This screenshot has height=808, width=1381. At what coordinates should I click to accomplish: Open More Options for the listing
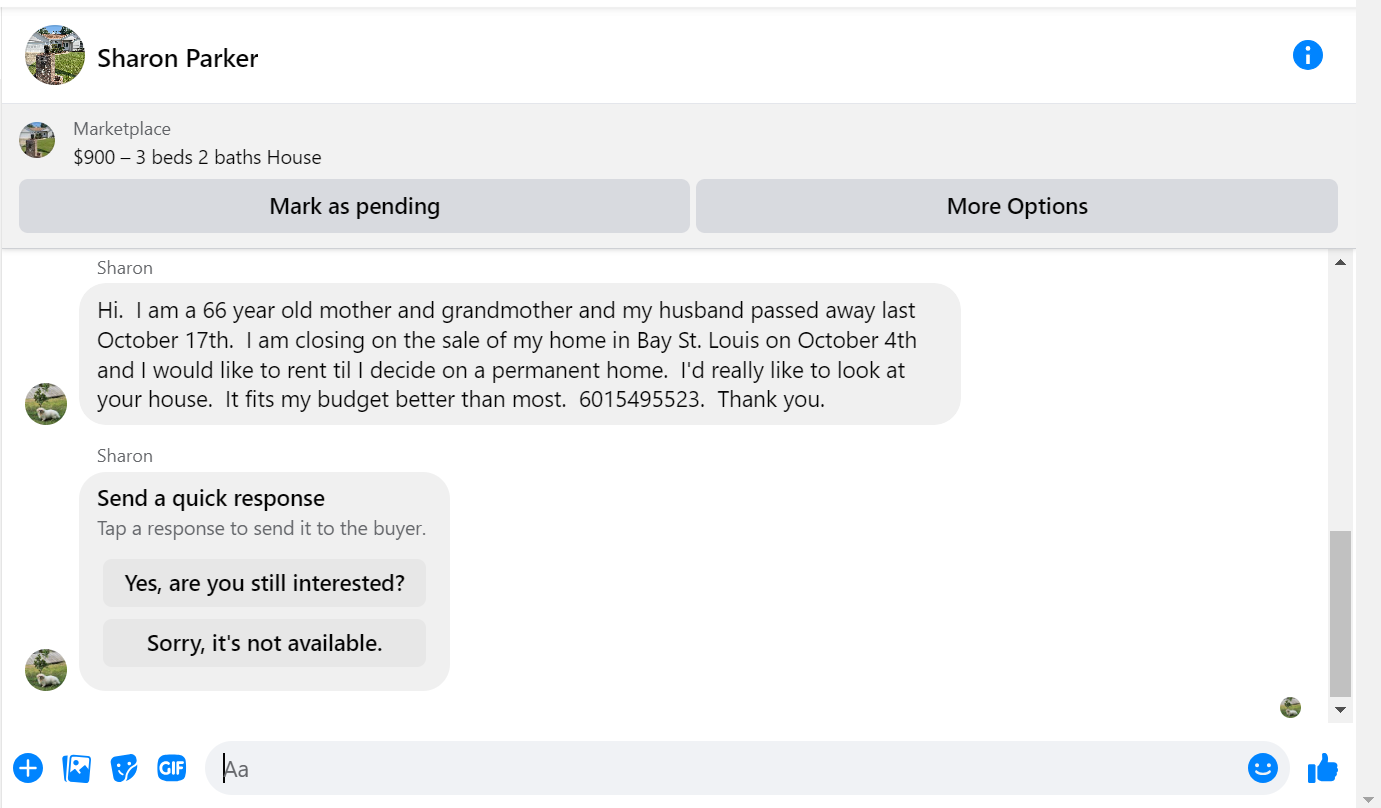(x=1017, y=206)
